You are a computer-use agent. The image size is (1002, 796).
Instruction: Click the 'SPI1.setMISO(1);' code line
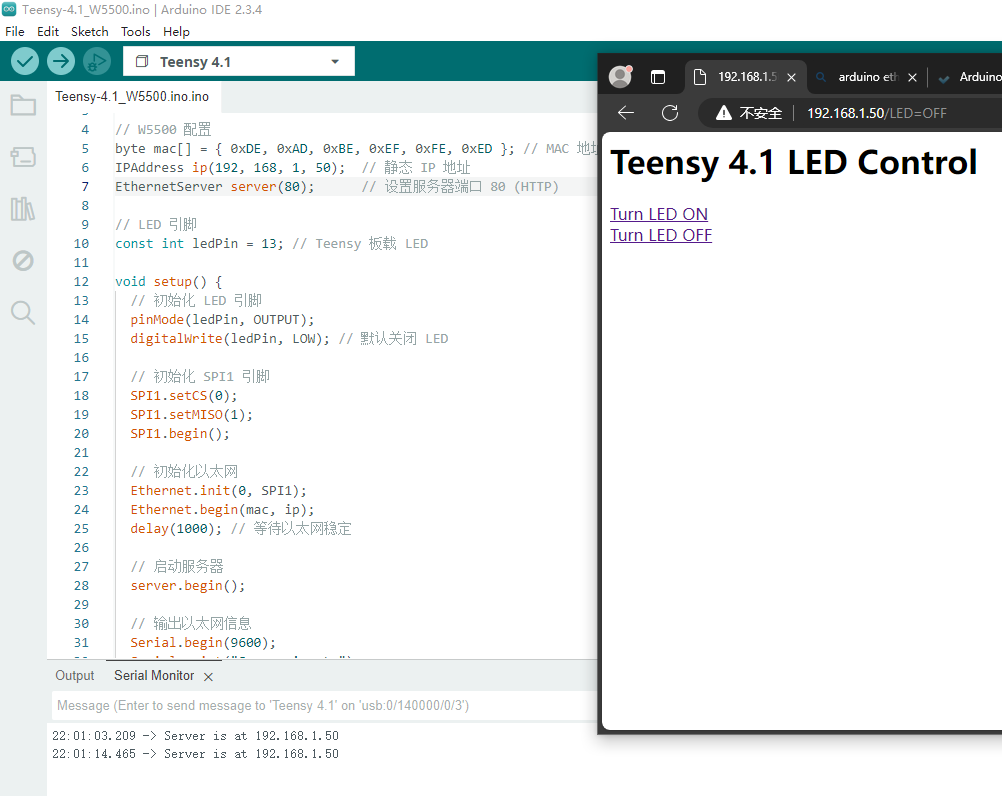tap(192, 415)
